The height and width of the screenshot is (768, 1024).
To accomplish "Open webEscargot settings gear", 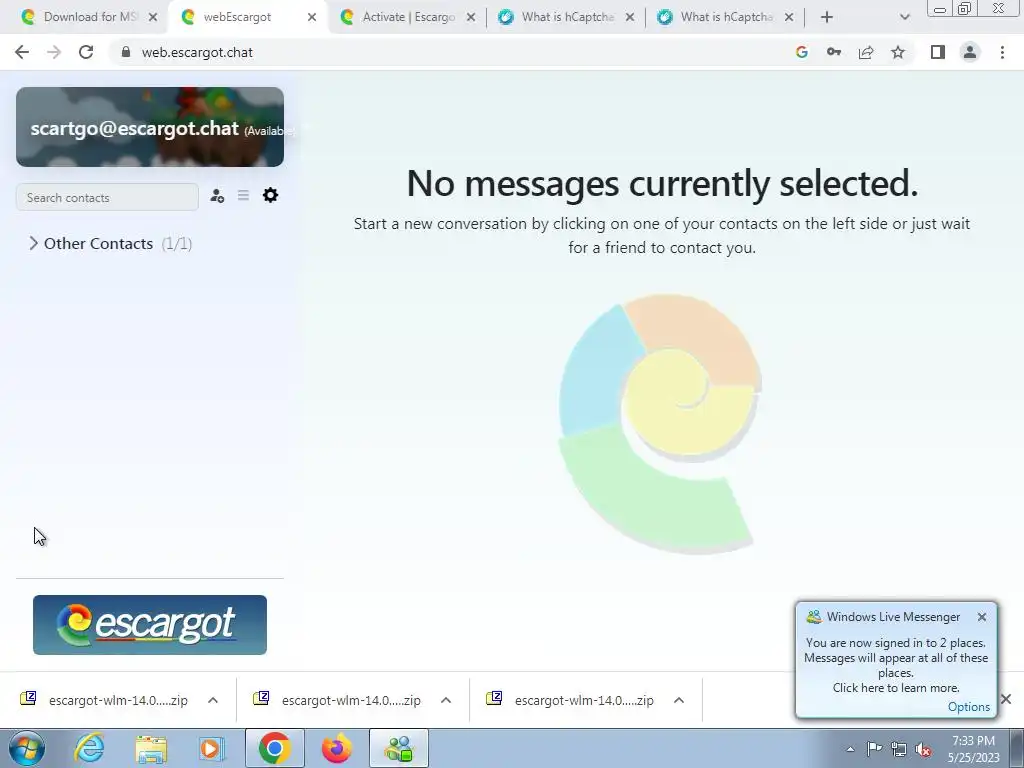I will click(x=270, y=195).
